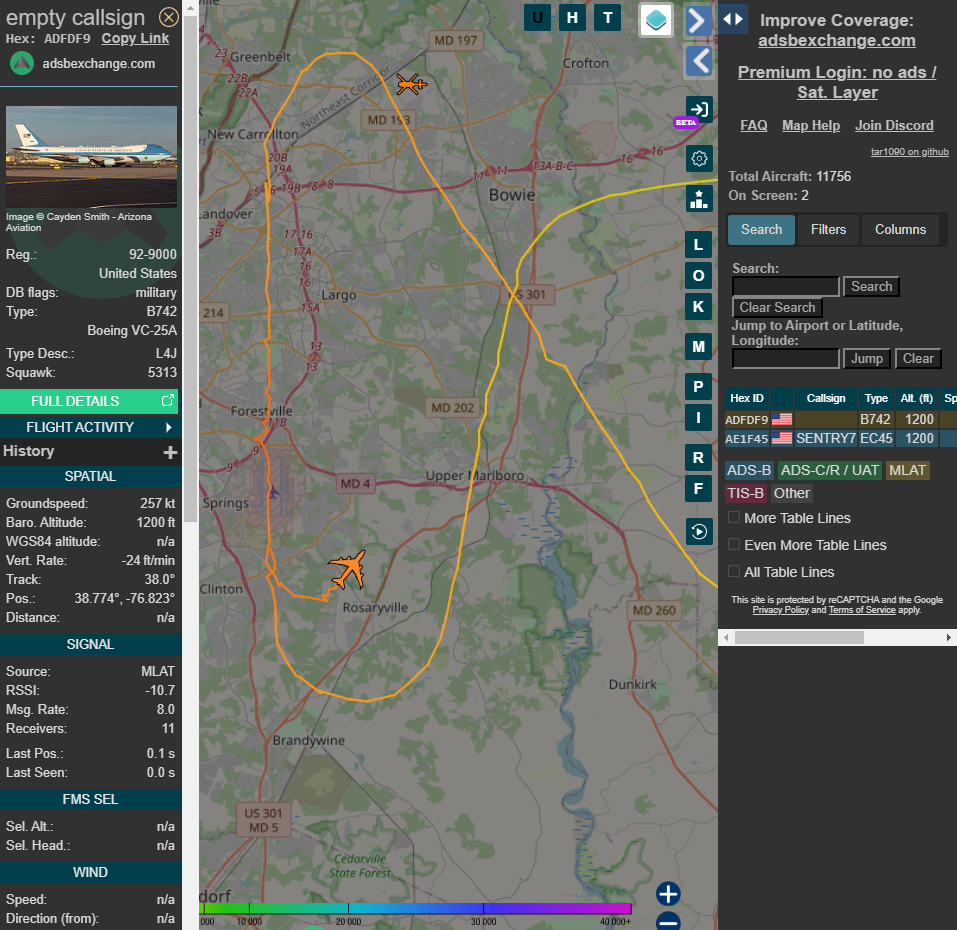
Task: Open the Map Help link
Action: click(811, 125)
